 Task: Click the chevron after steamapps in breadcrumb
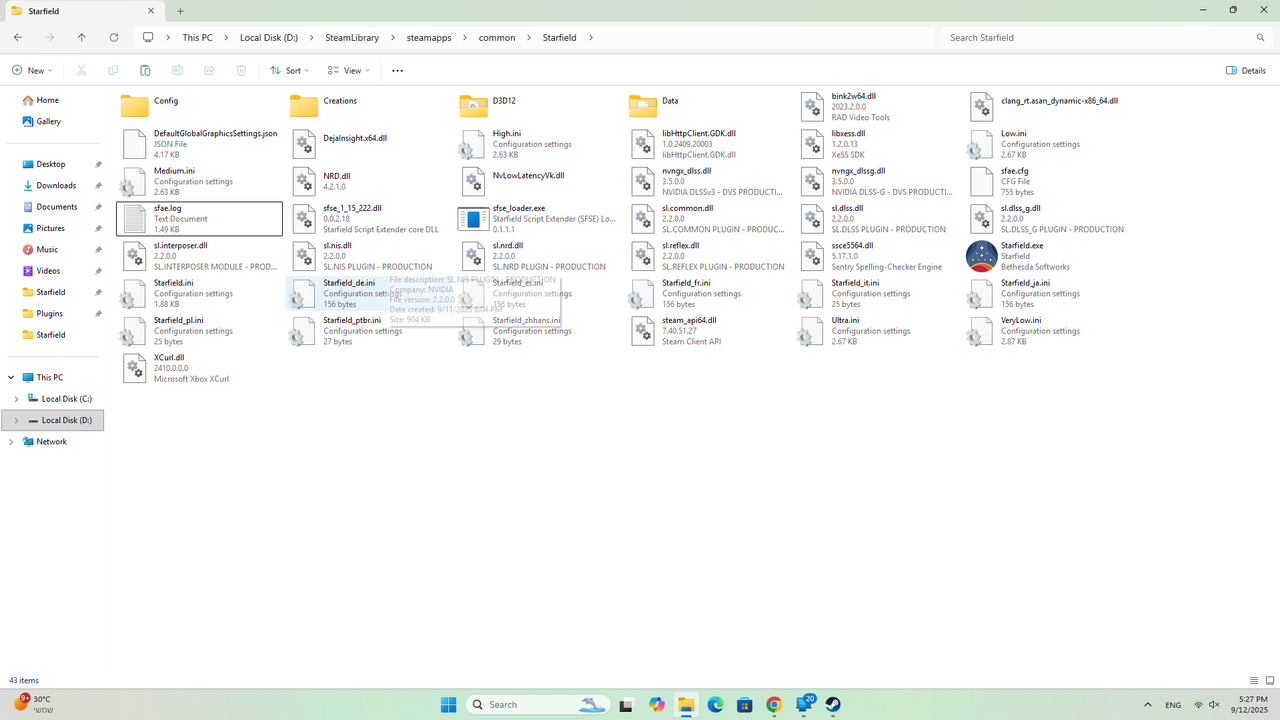click(464, 37)
